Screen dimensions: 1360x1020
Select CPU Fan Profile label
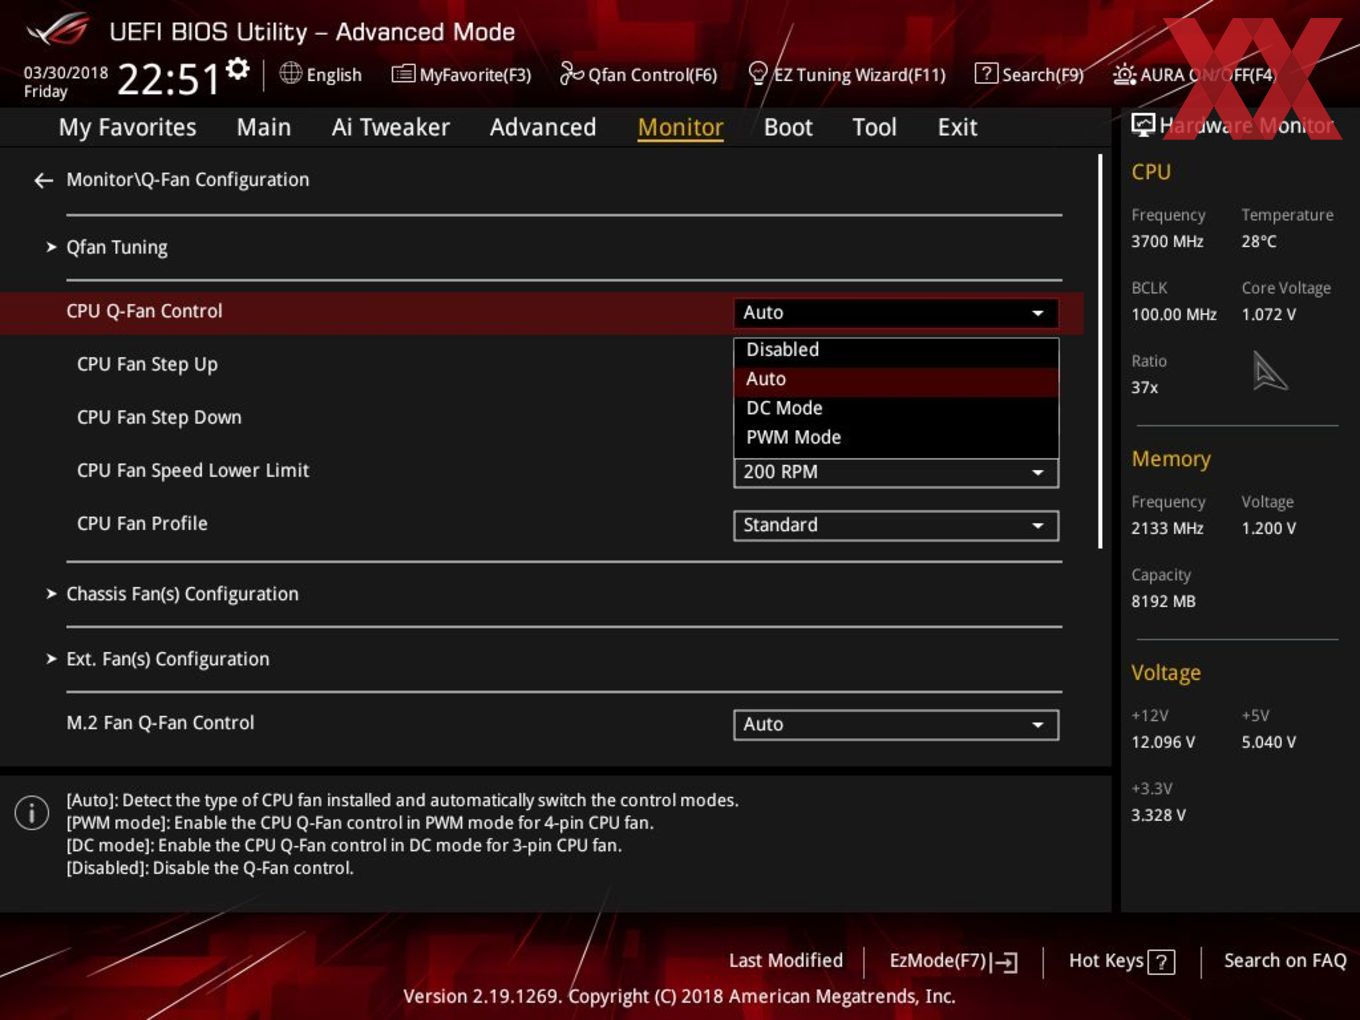(x=142, y=523)
